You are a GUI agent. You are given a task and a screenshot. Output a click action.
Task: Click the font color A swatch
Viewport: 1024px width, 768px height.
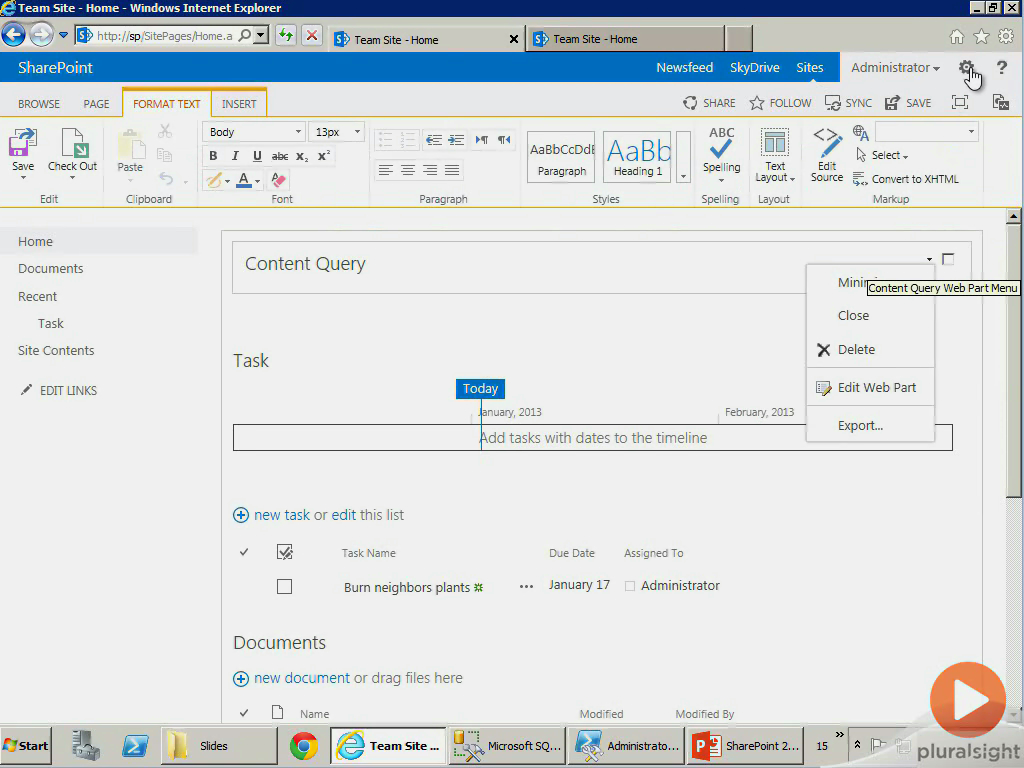tap(244, 180)
